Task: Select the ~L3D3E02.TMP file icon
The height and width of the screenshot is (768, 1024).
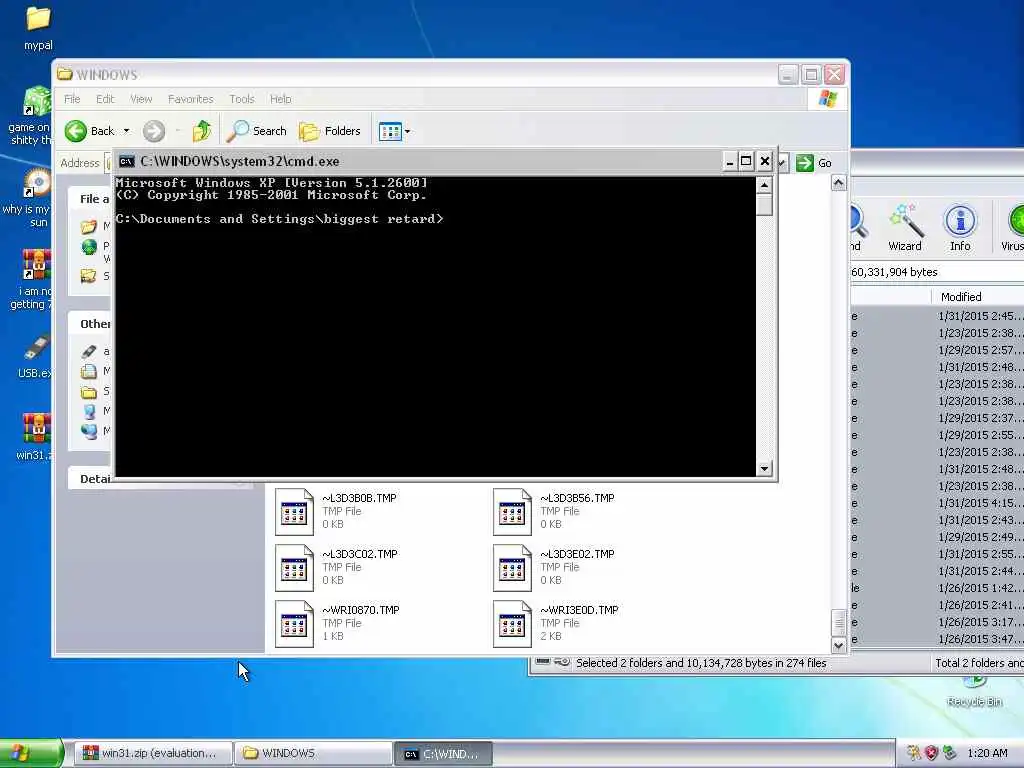Action: (x=512, y=568)
